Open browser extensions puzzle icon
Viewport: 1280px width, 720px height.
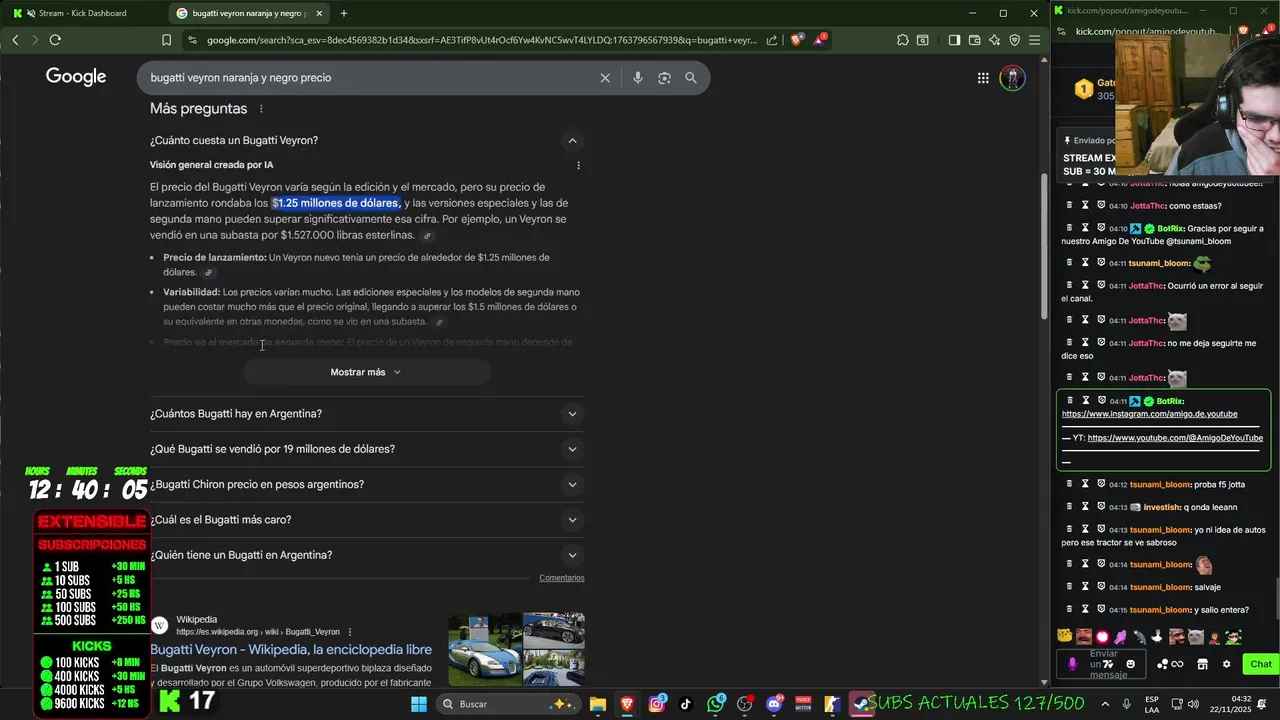coord(903,40)
